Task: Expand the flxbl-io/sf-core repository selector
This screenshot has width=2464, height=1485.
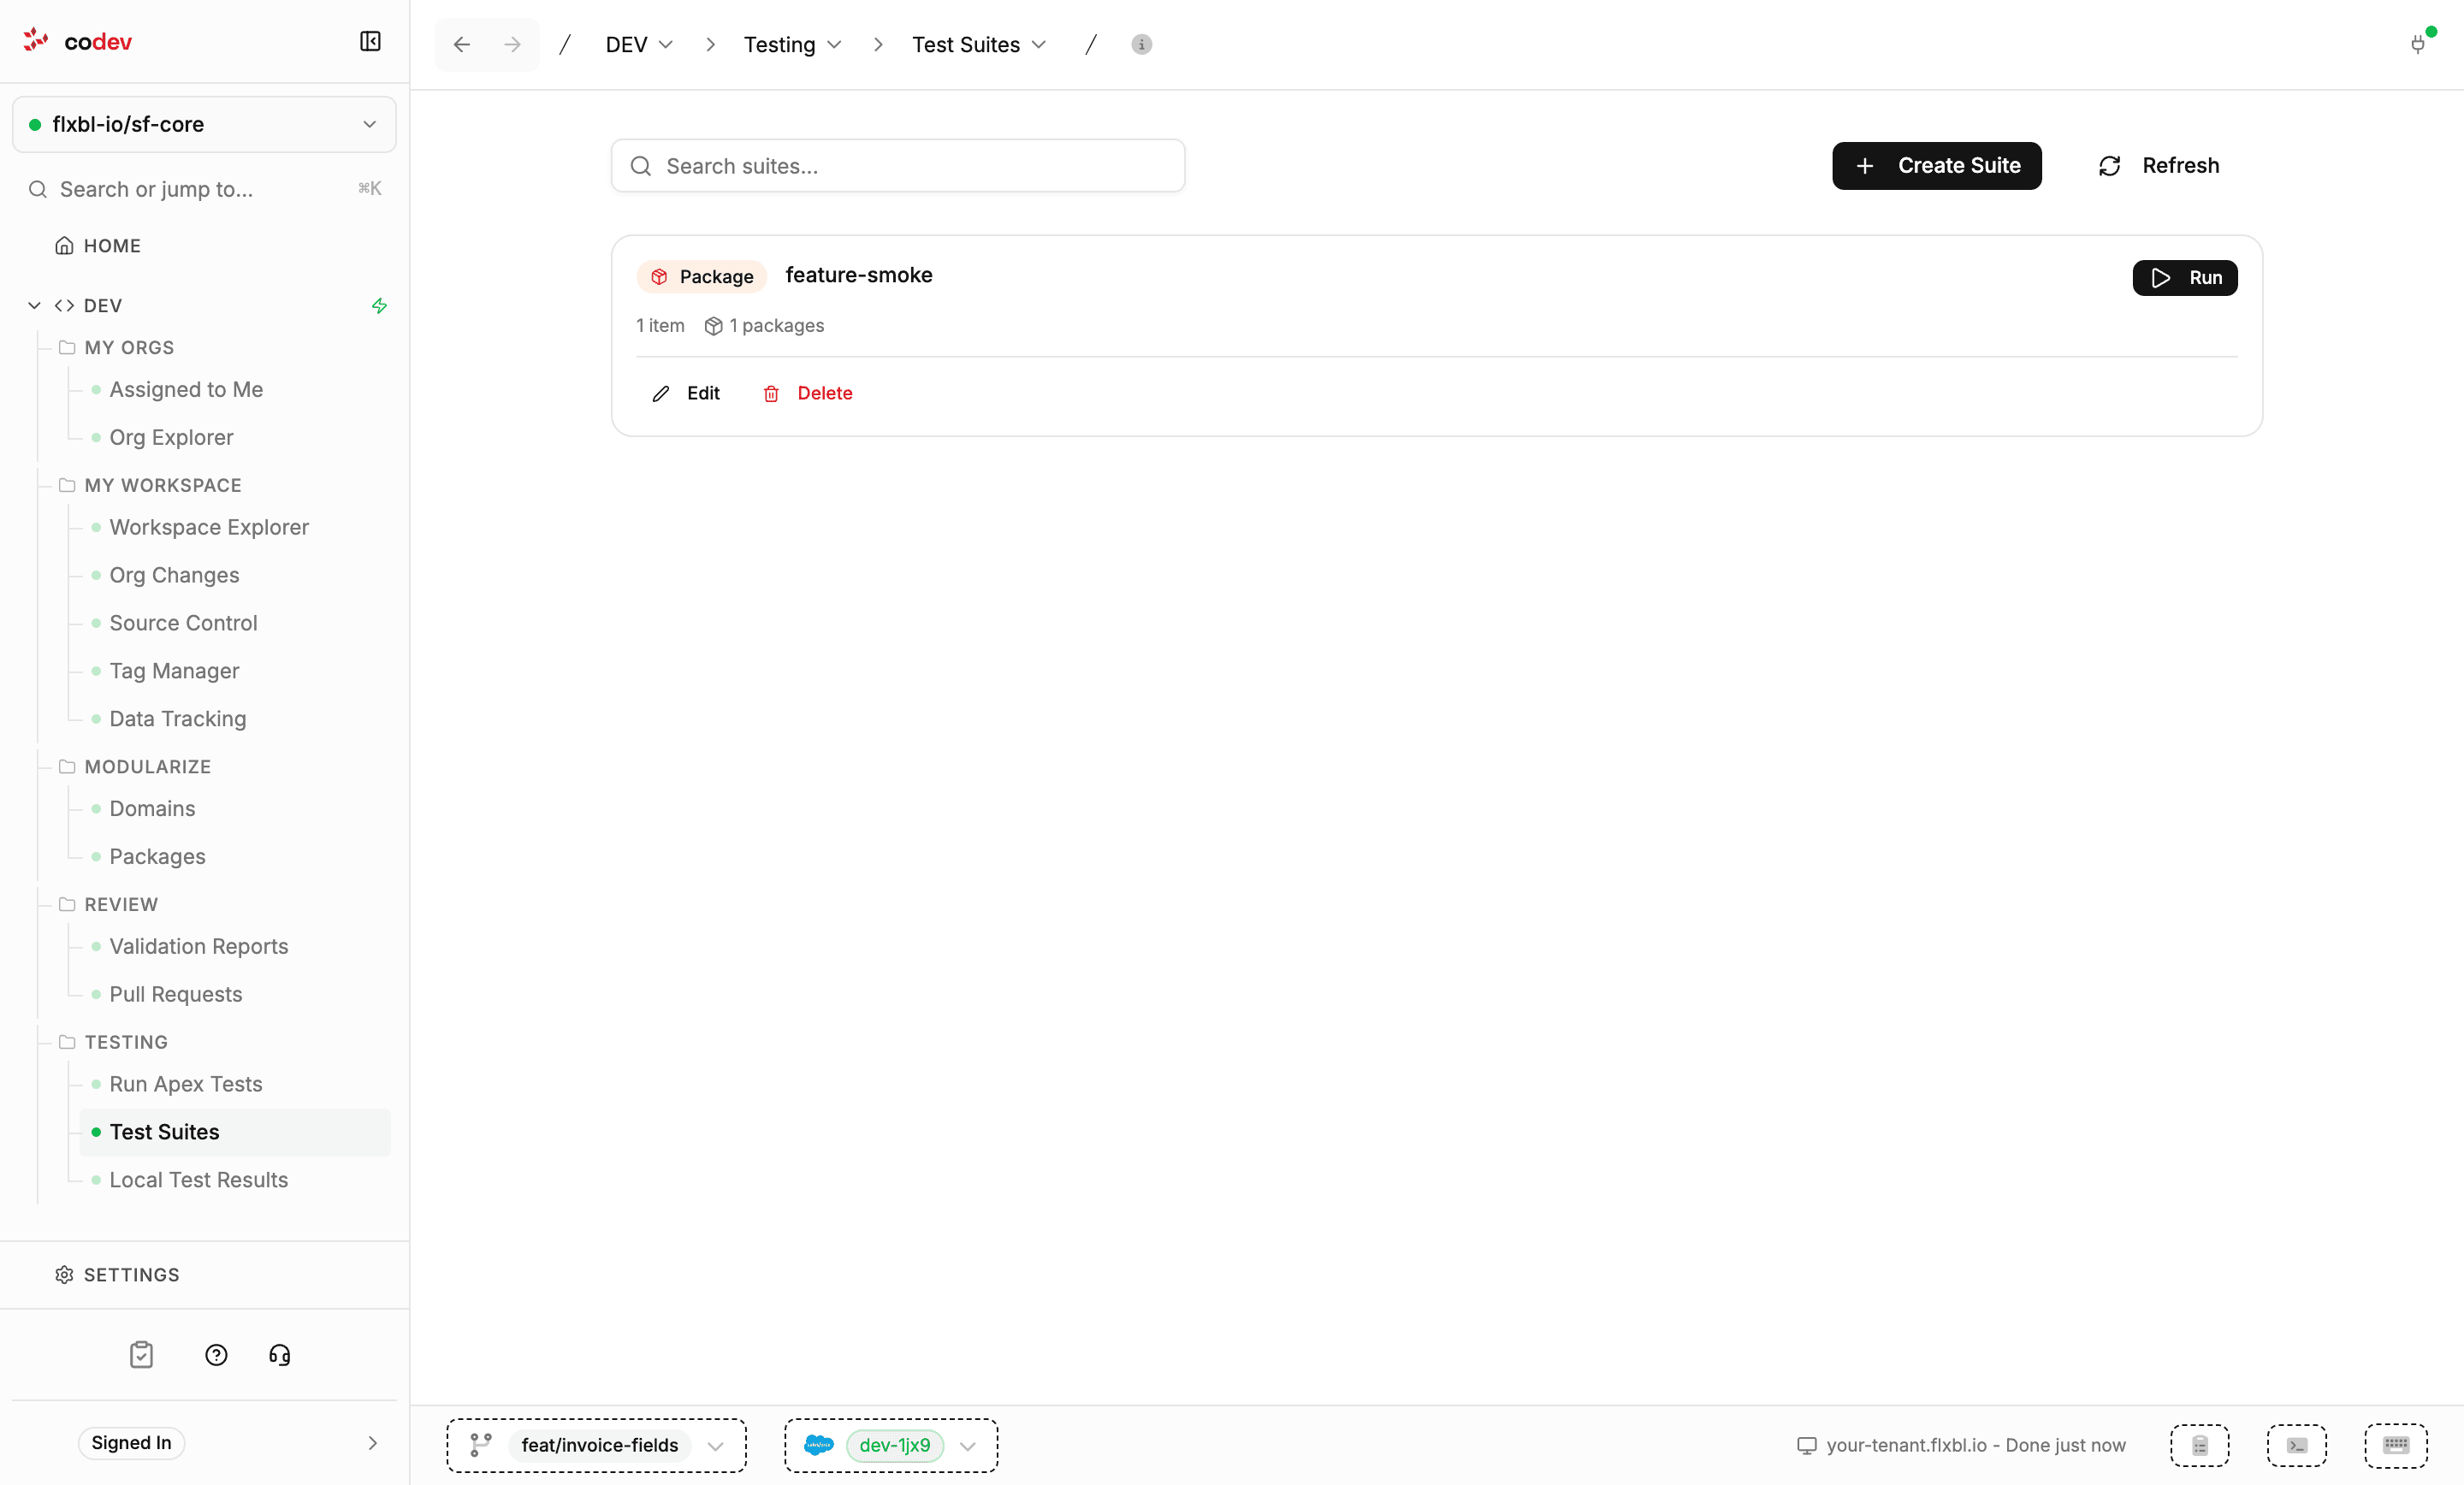Action: (x=204, y=124)
